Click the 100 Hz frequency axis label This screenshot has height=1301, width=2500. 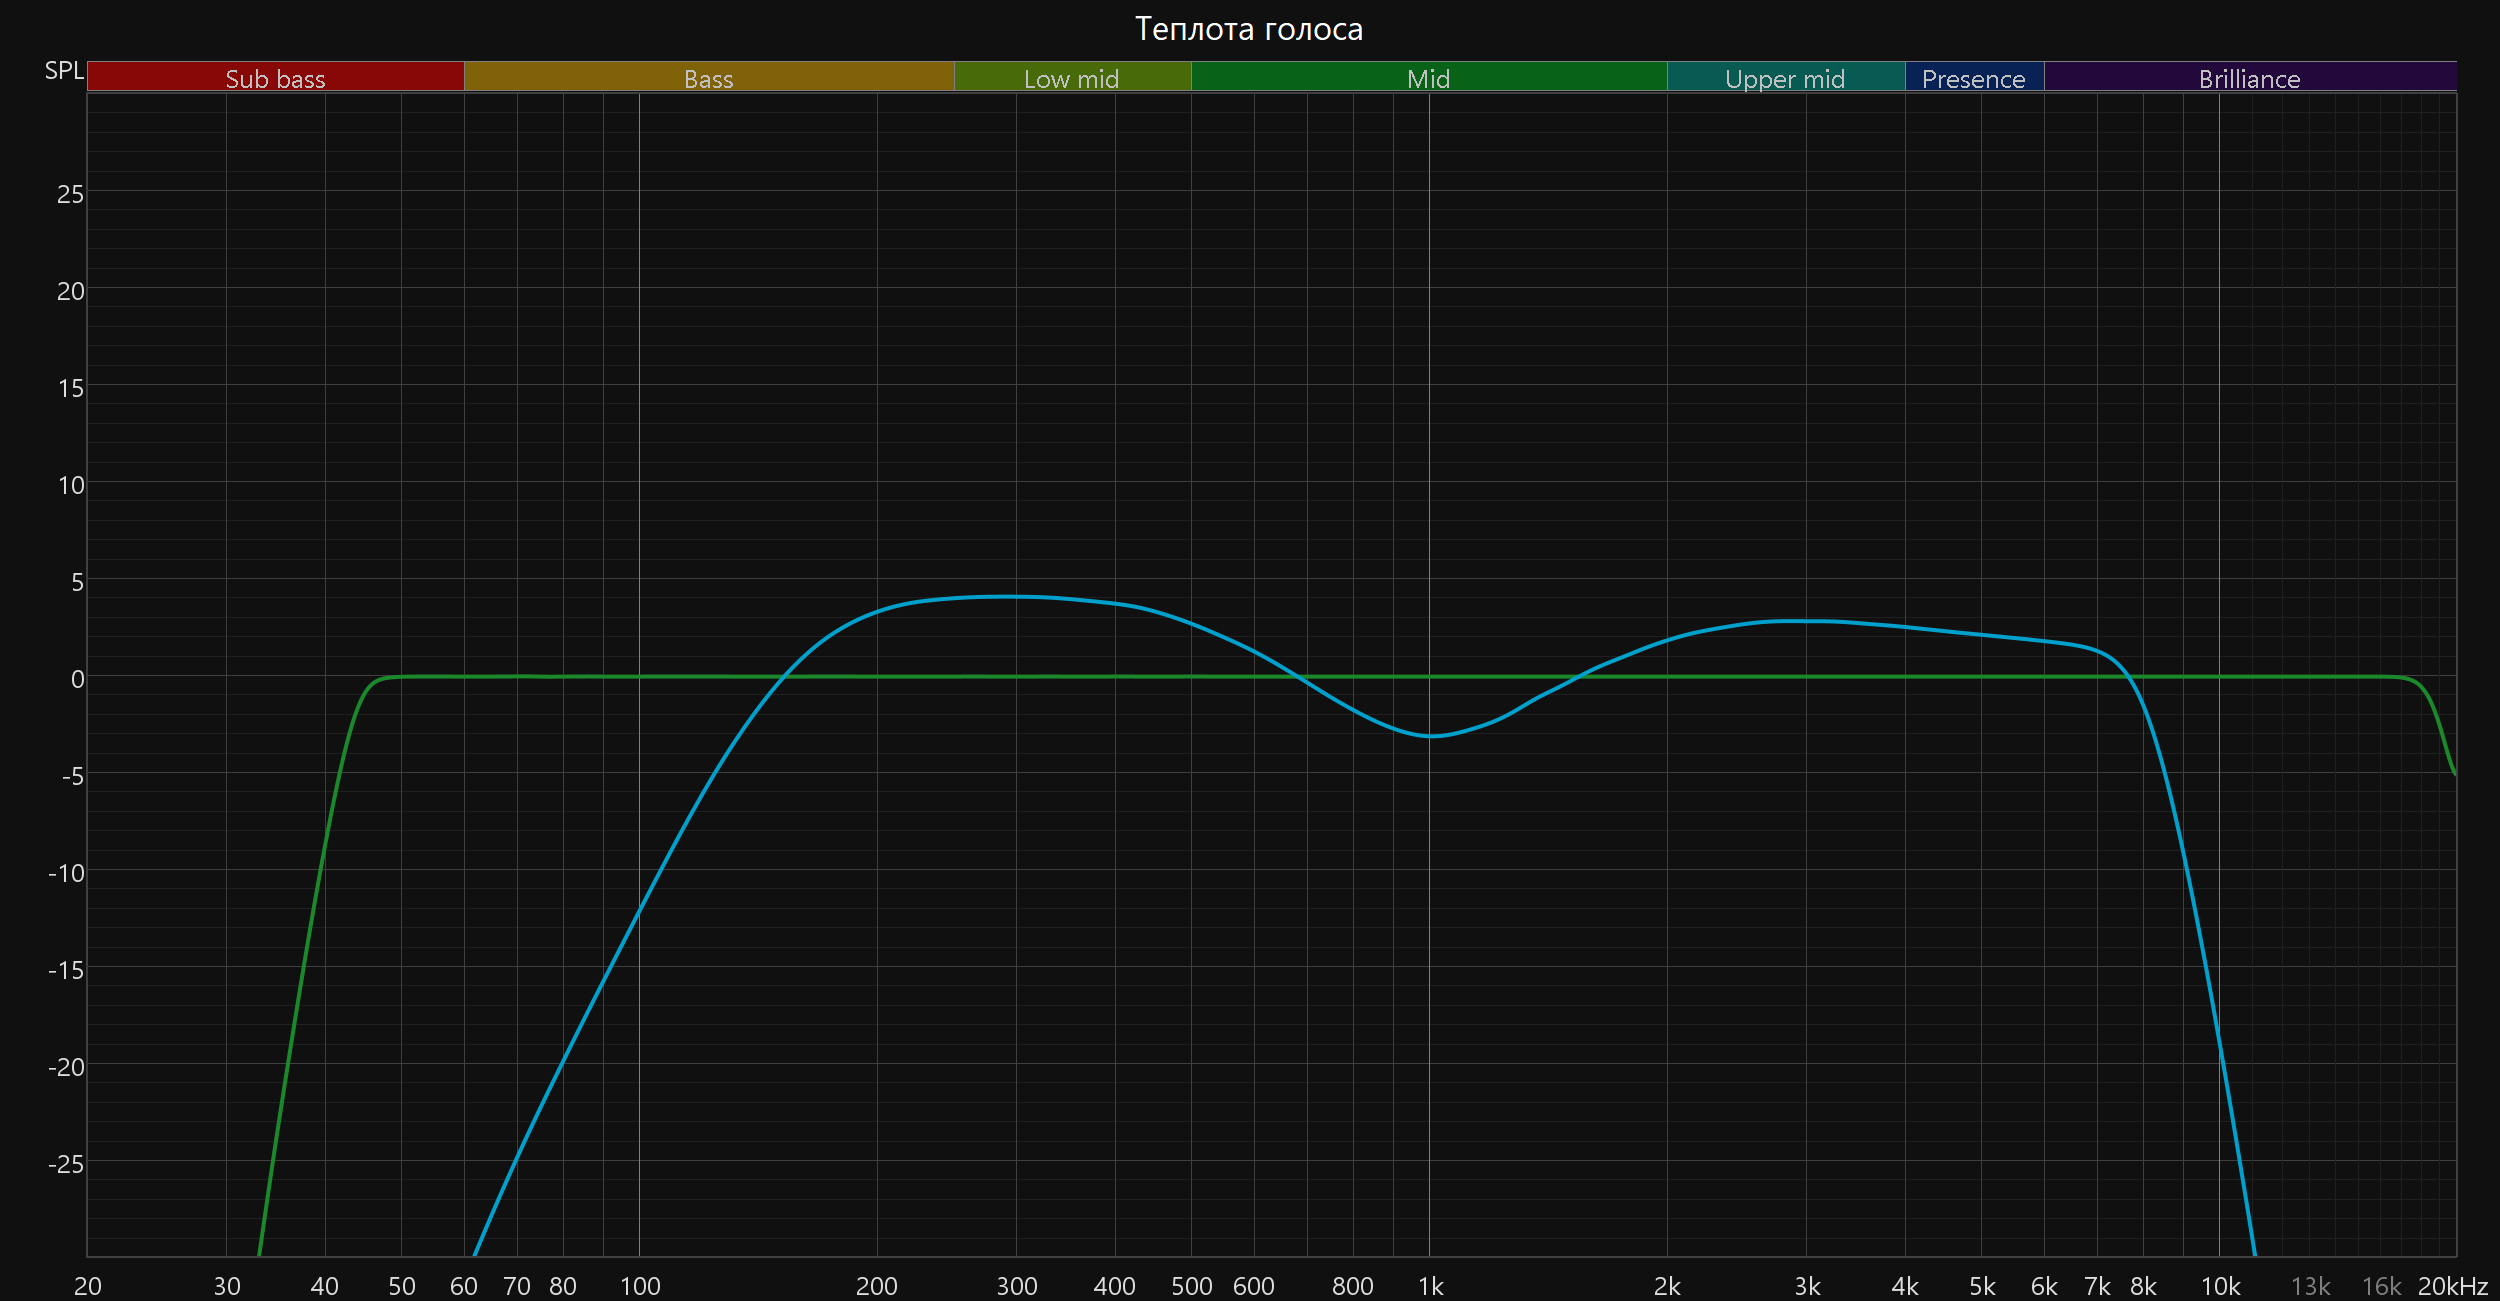tap(640, 1287)
